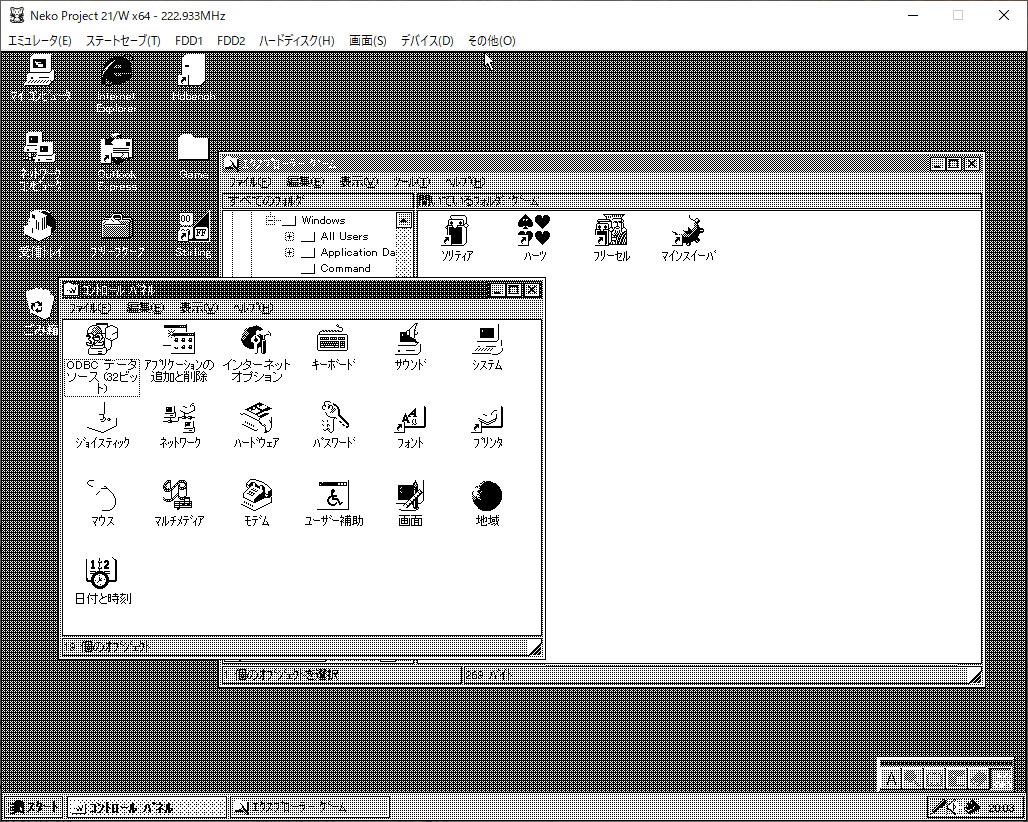
Task: Click the 20:03 taskbar clock
Action: [1002, 808]
